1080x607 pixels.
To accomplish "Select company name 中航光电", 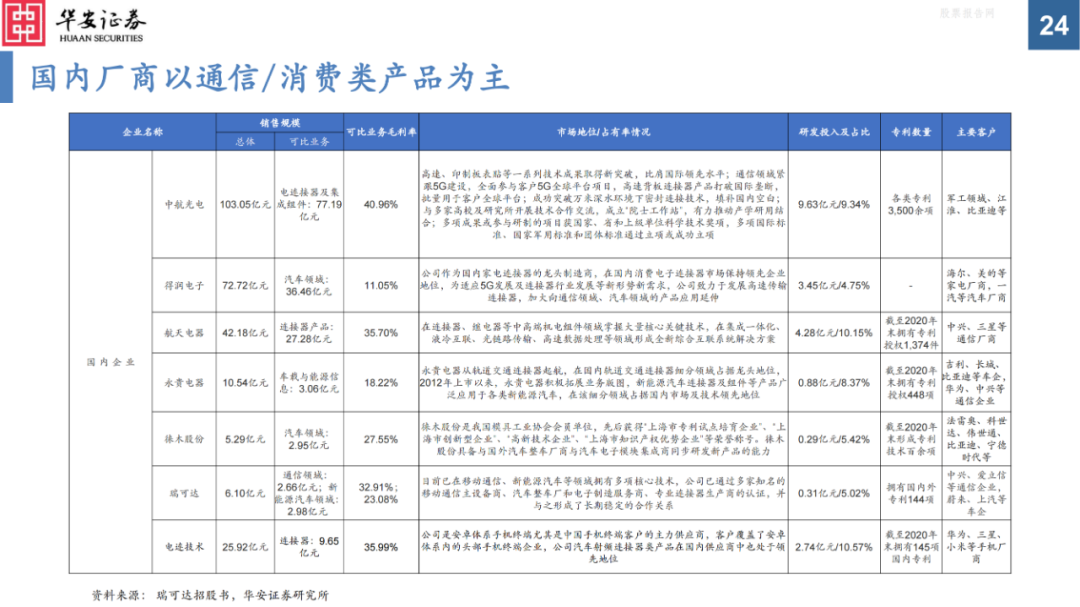I will 184,205.
